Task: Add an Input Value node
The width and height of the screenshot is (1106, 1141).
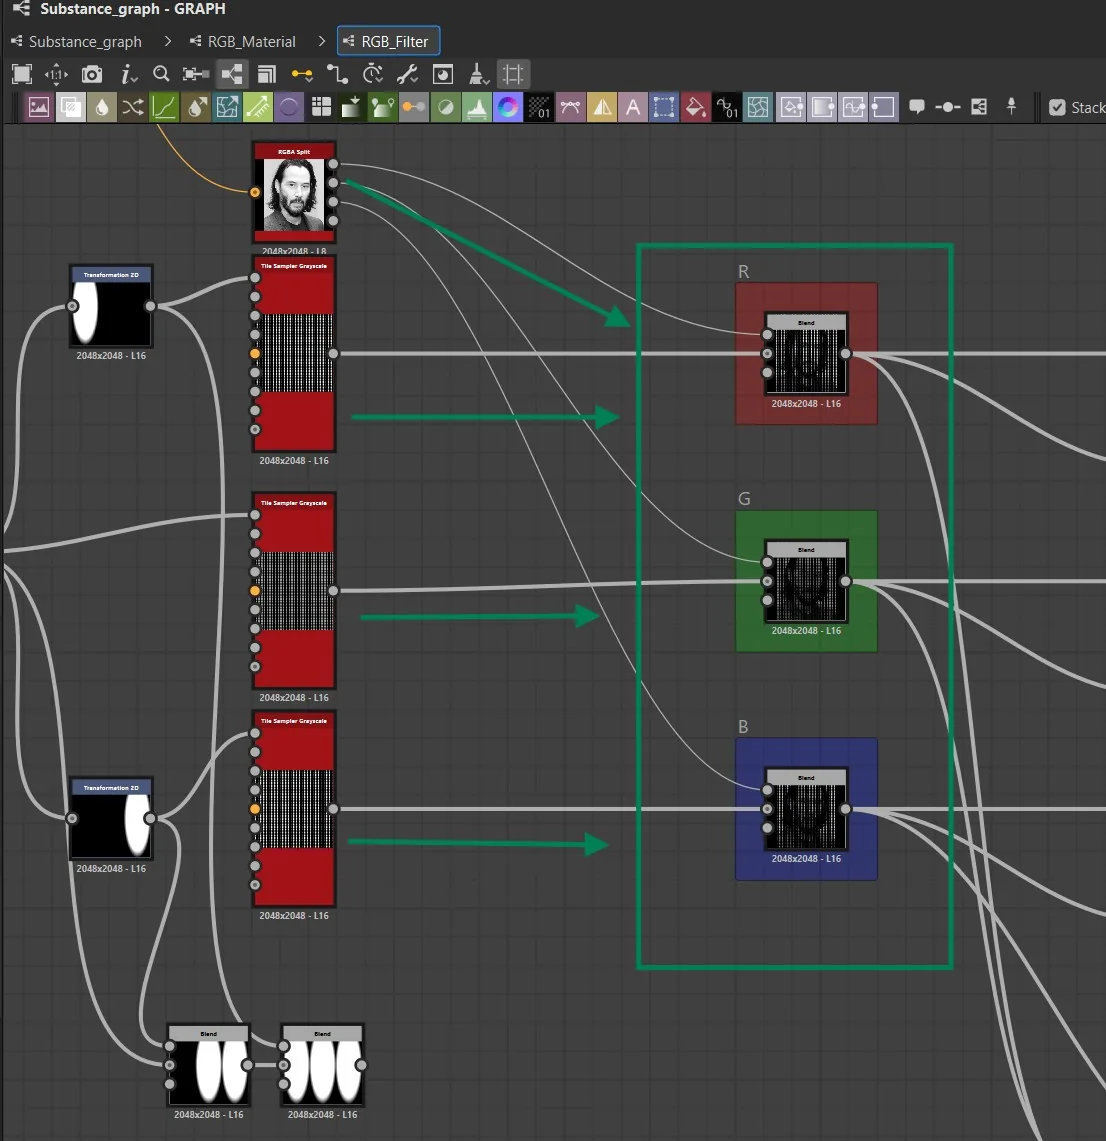Action: click(x=854, y=108)
